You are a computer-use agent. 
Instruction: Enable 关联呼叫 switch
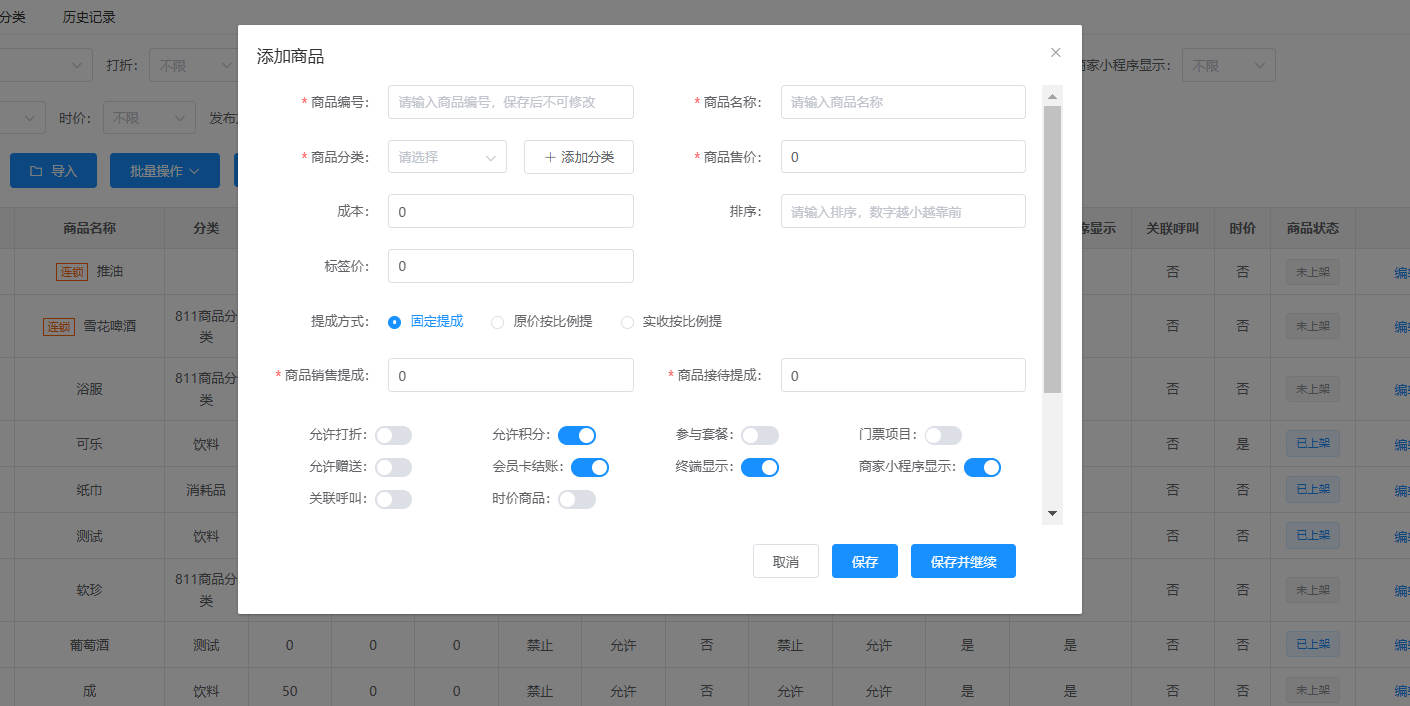[393, 499]
